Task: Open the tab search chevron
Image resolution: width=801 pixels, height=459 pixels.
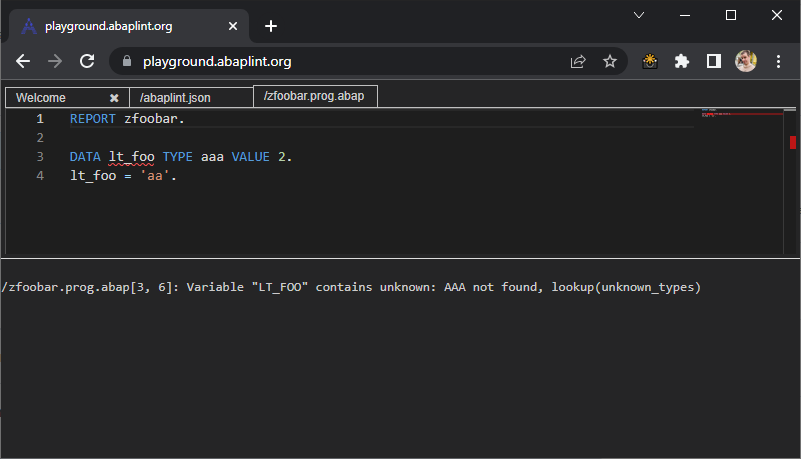Action: tap(639, 15)
